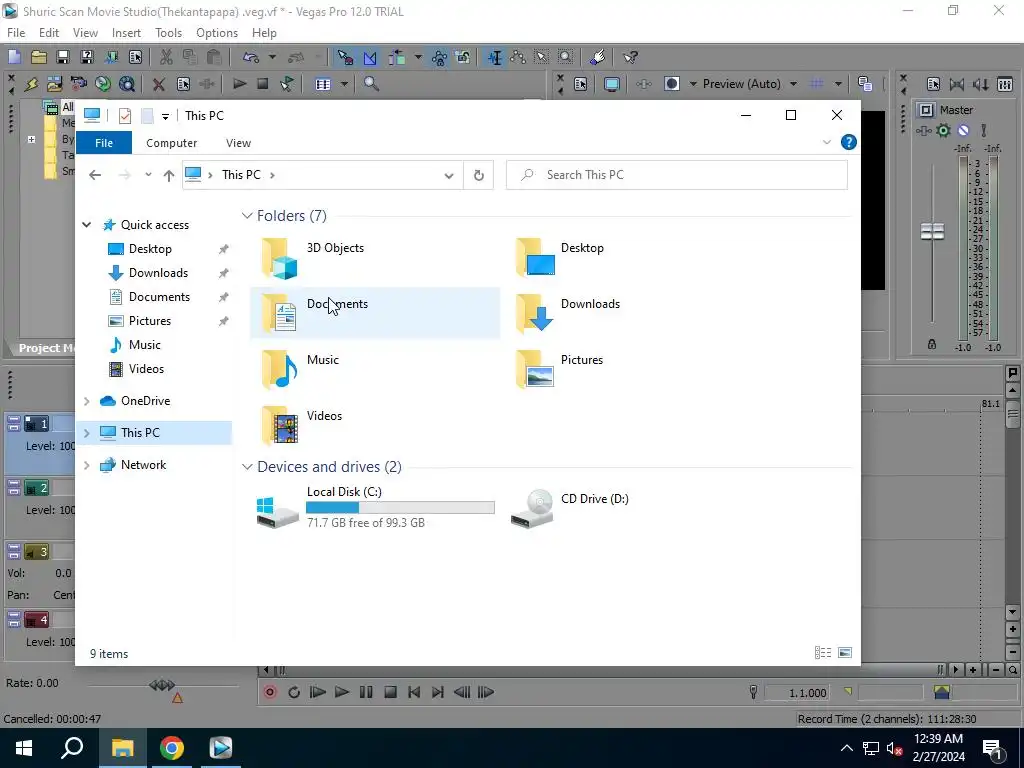Toggle Master bus mute icon
This screenshot has height=768, width=1024.
963,131
